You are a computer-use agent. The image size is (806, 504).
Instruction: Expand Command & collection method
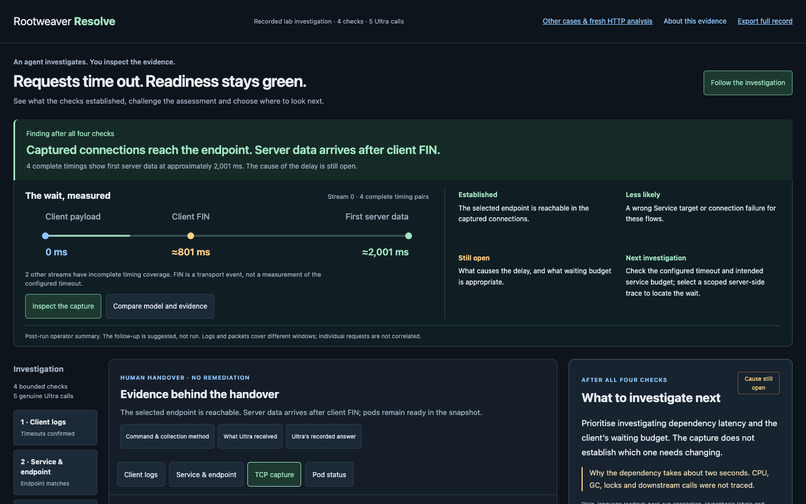tap(167, 436)
